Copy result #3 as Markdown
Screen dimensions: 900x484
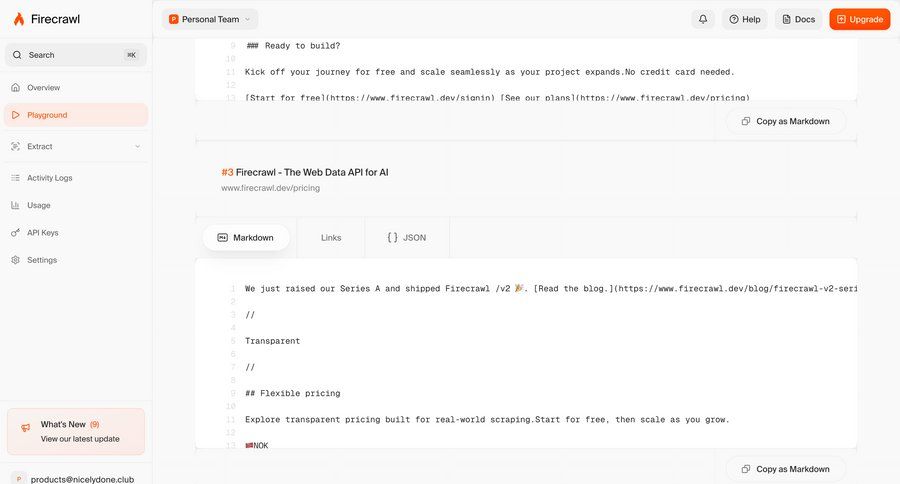pyautogui.click(x=786, y=469)
